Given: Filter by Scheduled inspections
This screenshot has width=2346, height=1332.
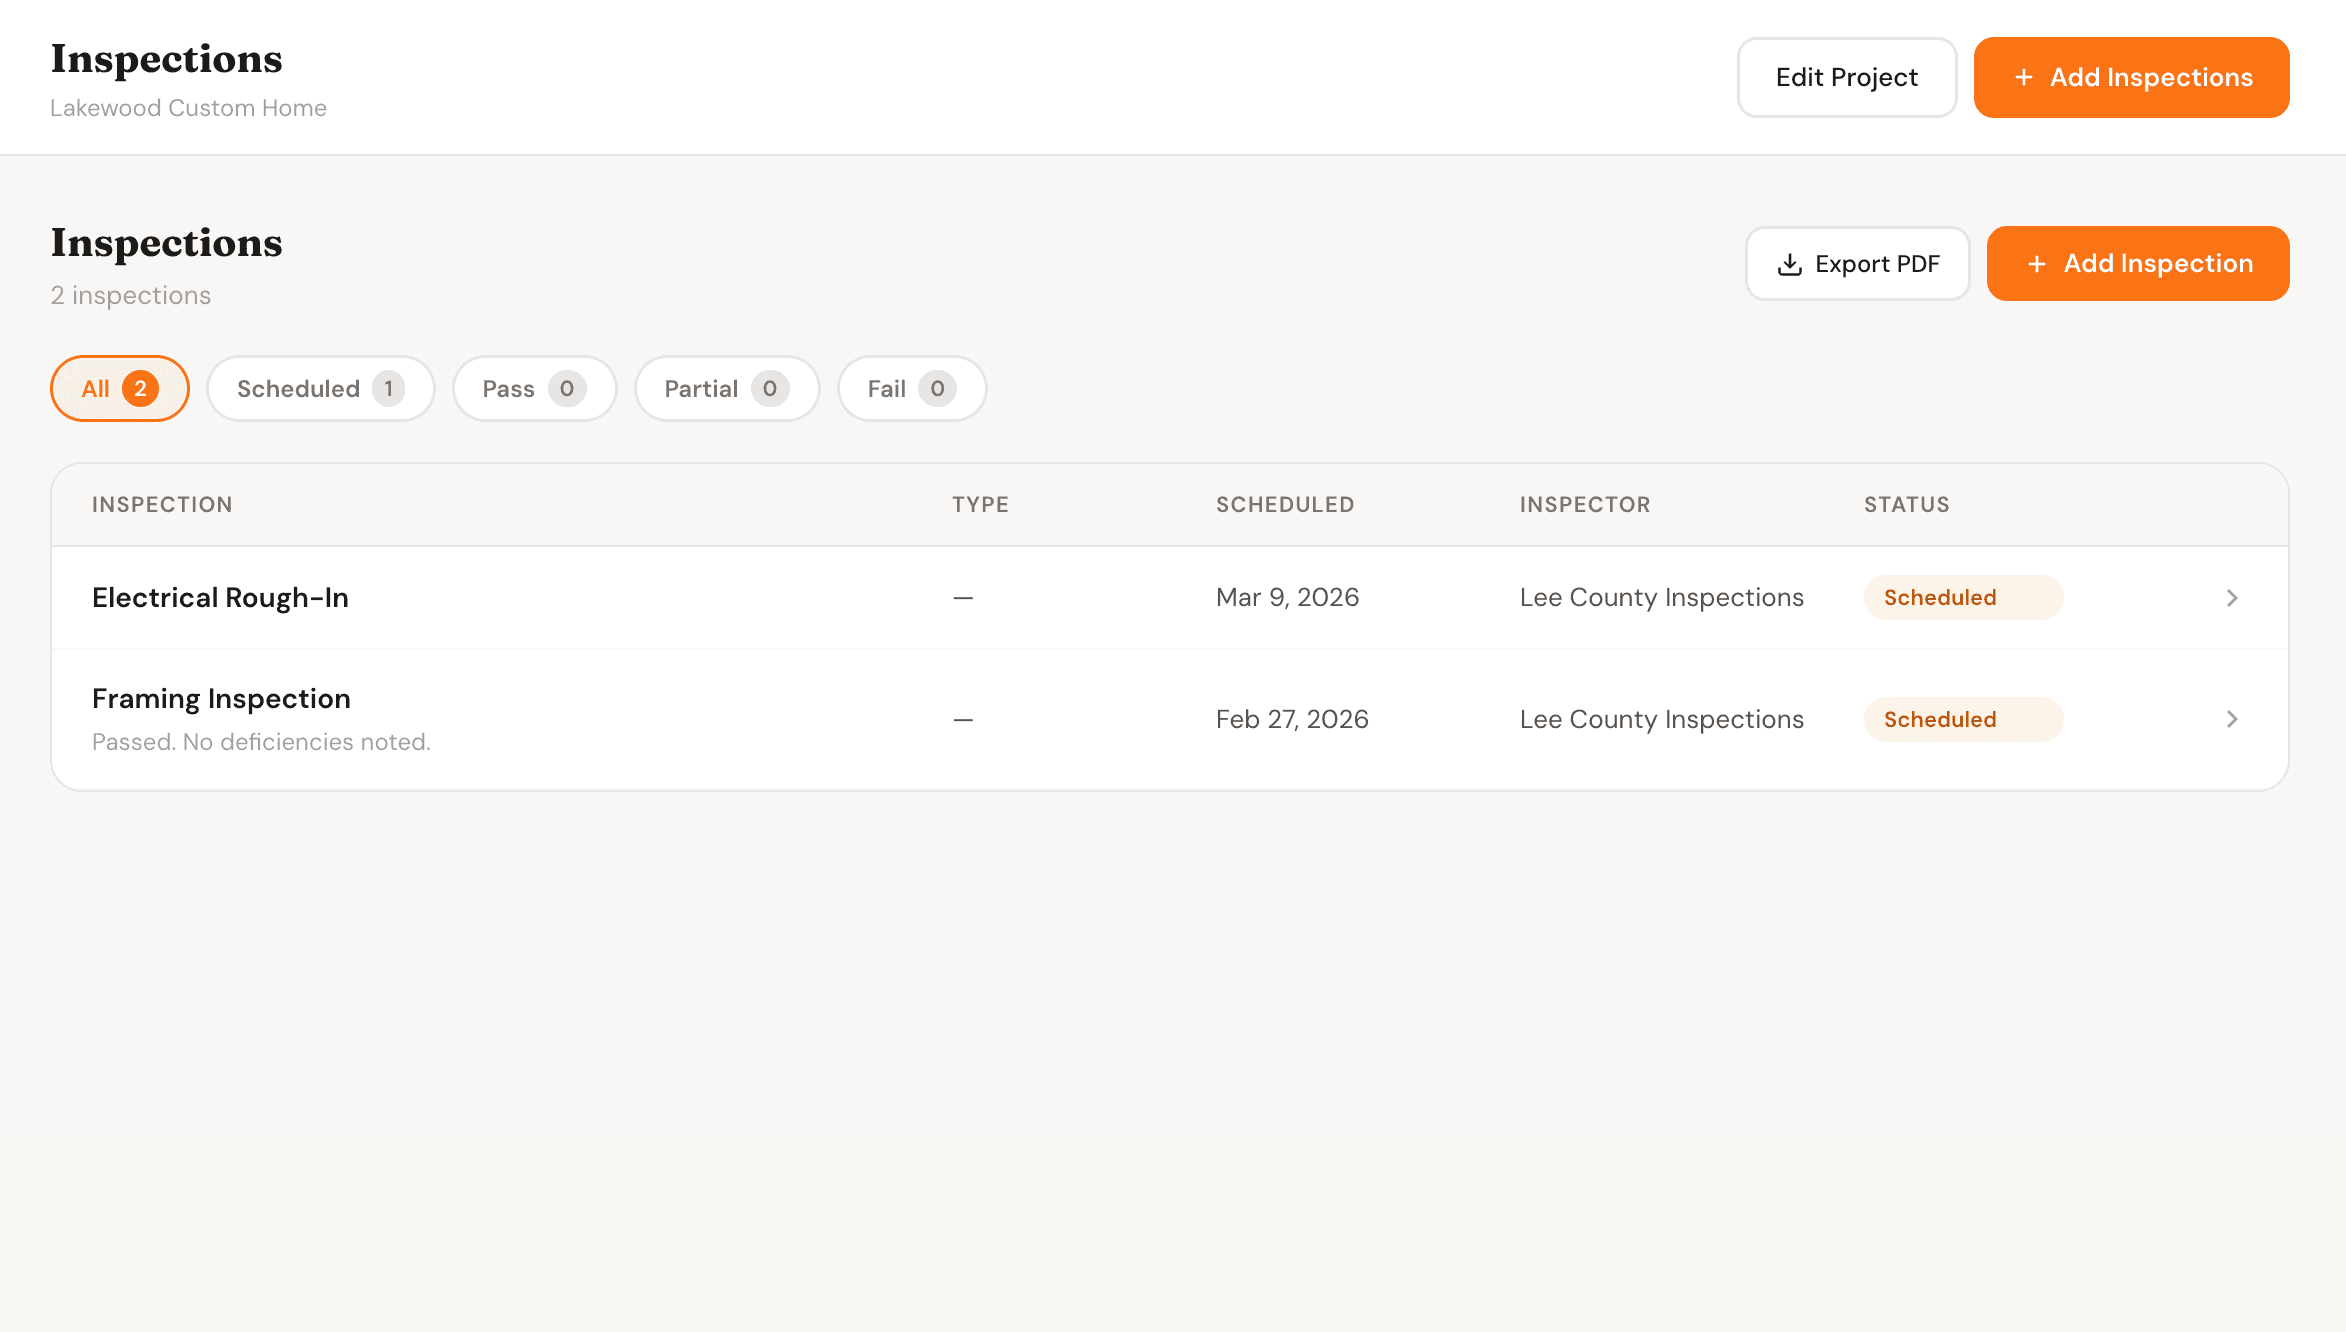Looking at the screenshot, I should [320, 389].
